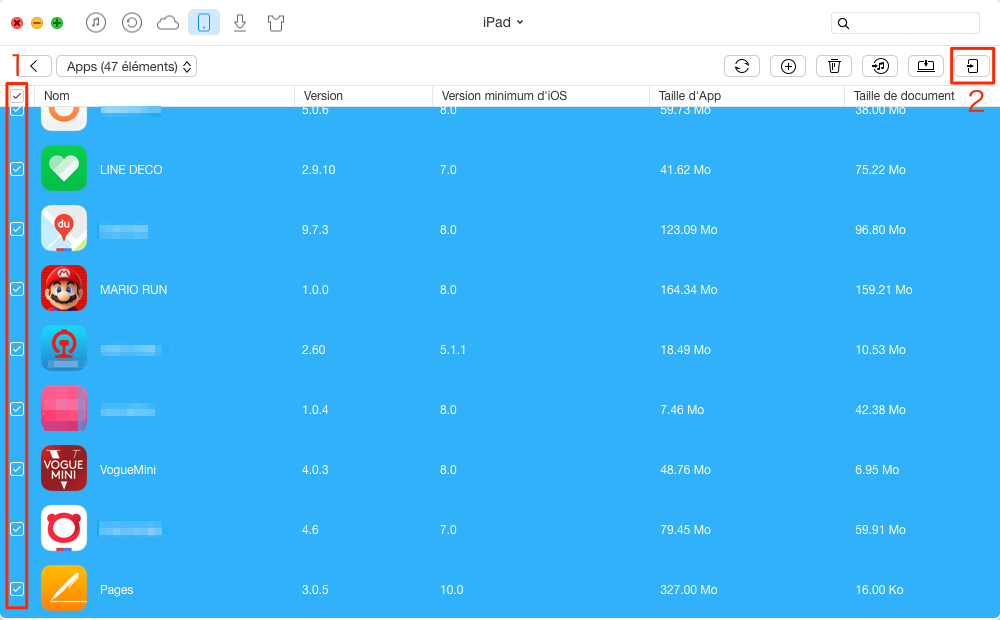Open the iPad device dropdown
Viewport: 1000px width, 620px height.
click(x=503, y=22)
